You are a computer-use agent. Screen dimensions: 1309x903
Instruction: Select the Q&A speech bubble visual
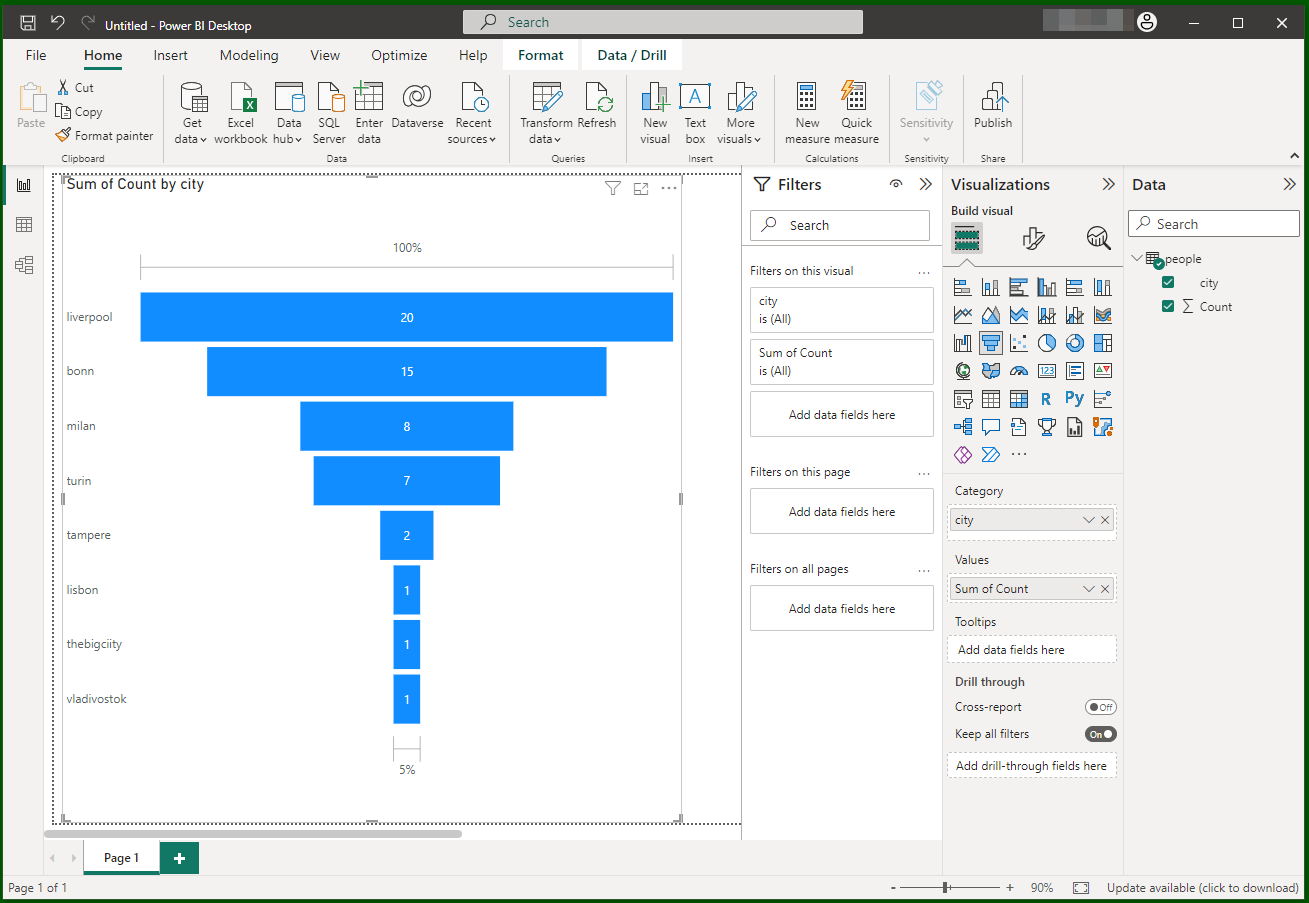(991, 427)
